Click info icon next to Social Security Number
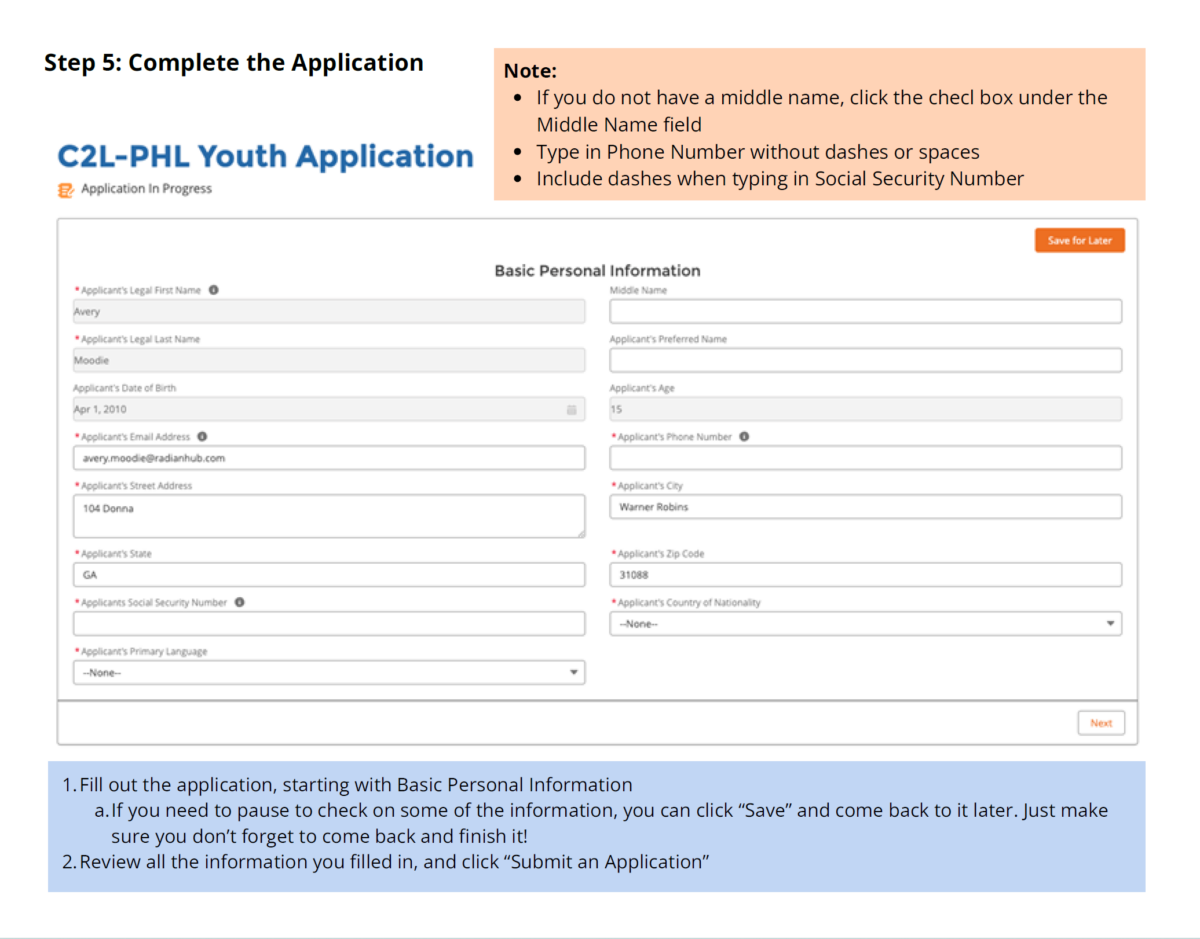1200x939 pixels. [240, 603]
